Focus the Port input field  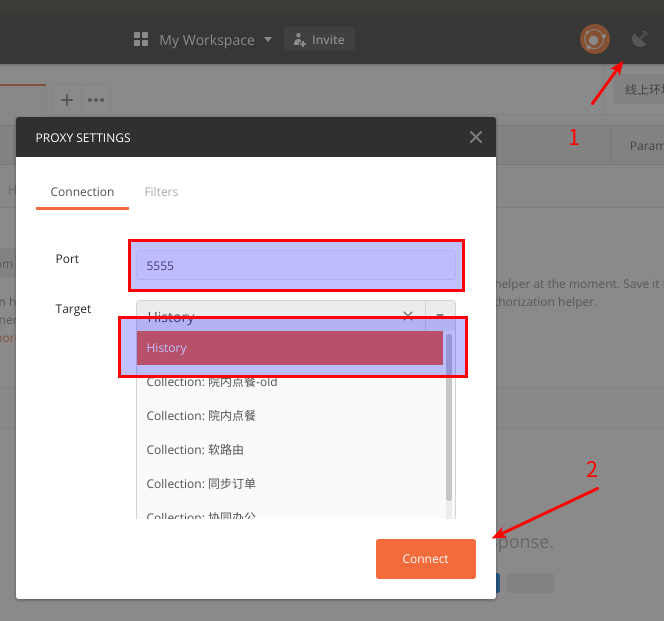click(295, 266)
